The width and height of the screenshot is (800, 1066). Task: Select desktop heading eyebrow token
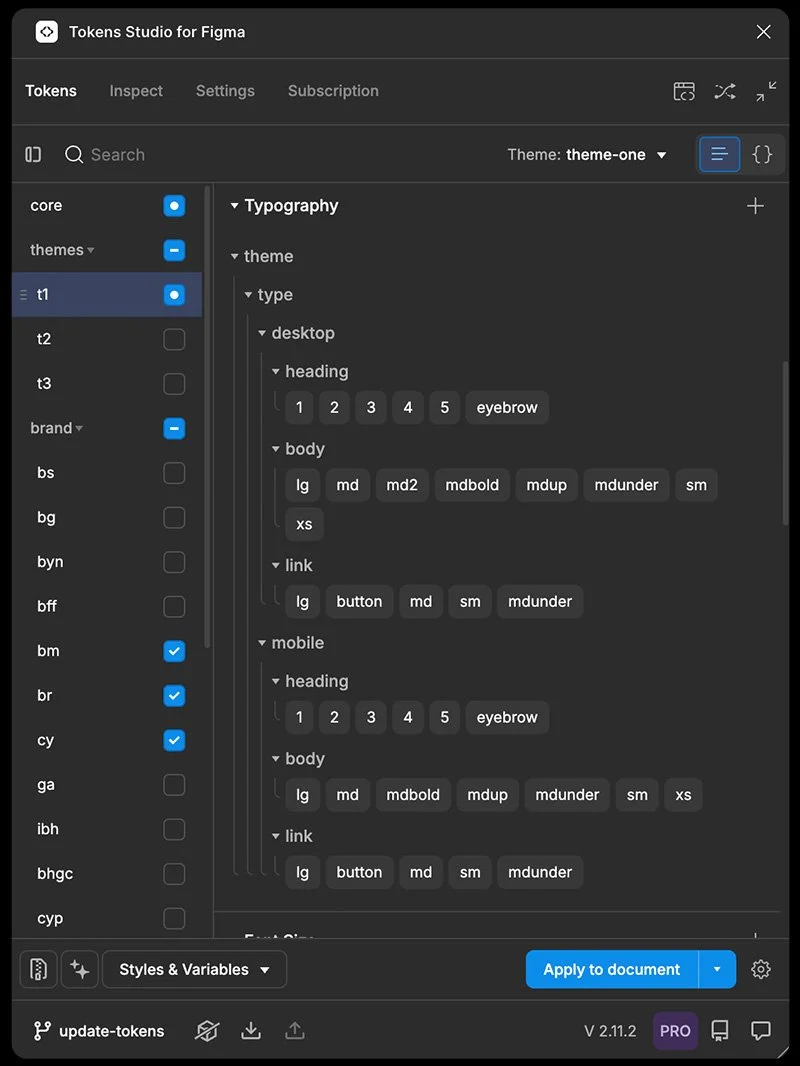(507, 408)
